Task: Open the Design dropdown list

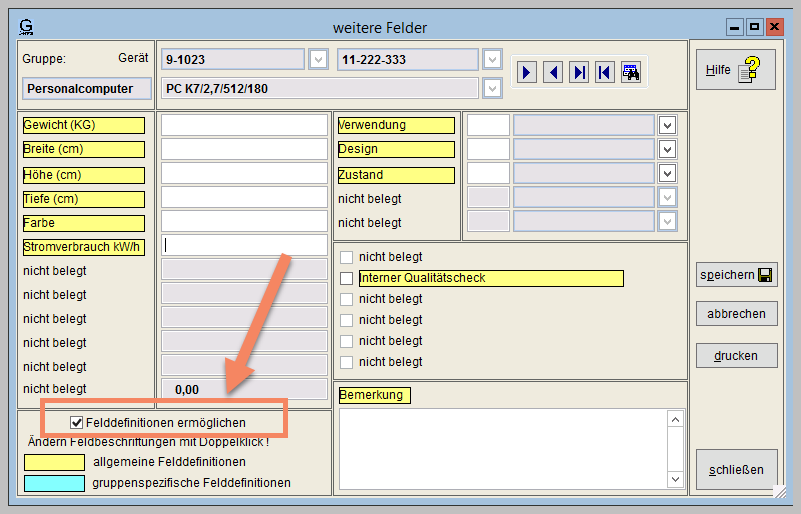Action: [x=668, y=149]
